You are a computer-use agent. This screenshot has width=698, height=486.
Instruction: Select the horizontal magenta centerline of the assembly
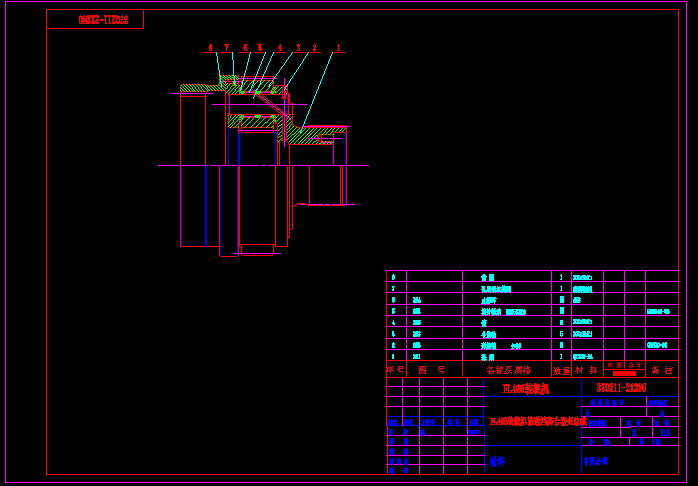260,165
